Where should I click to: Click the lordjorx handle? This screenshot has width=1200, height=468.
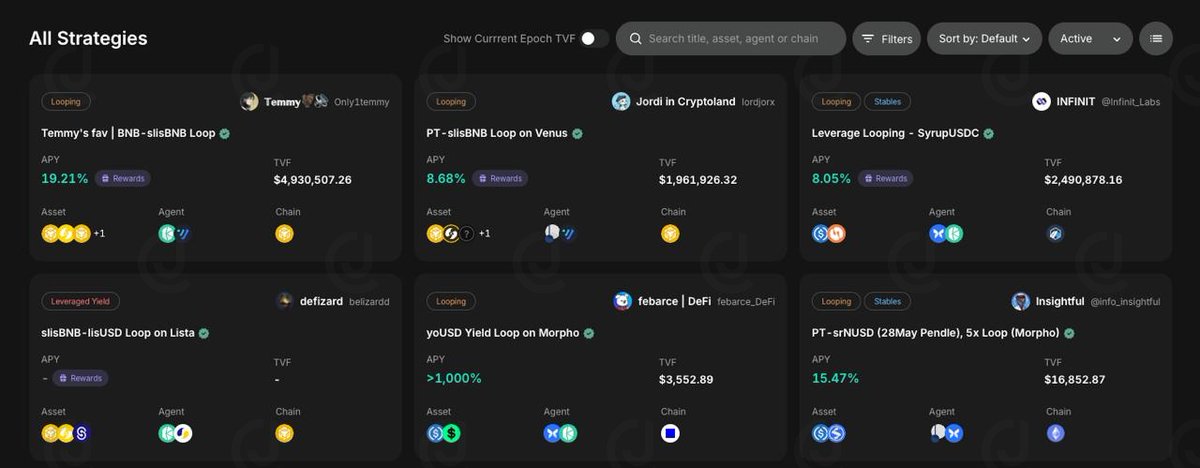(758, 102)
